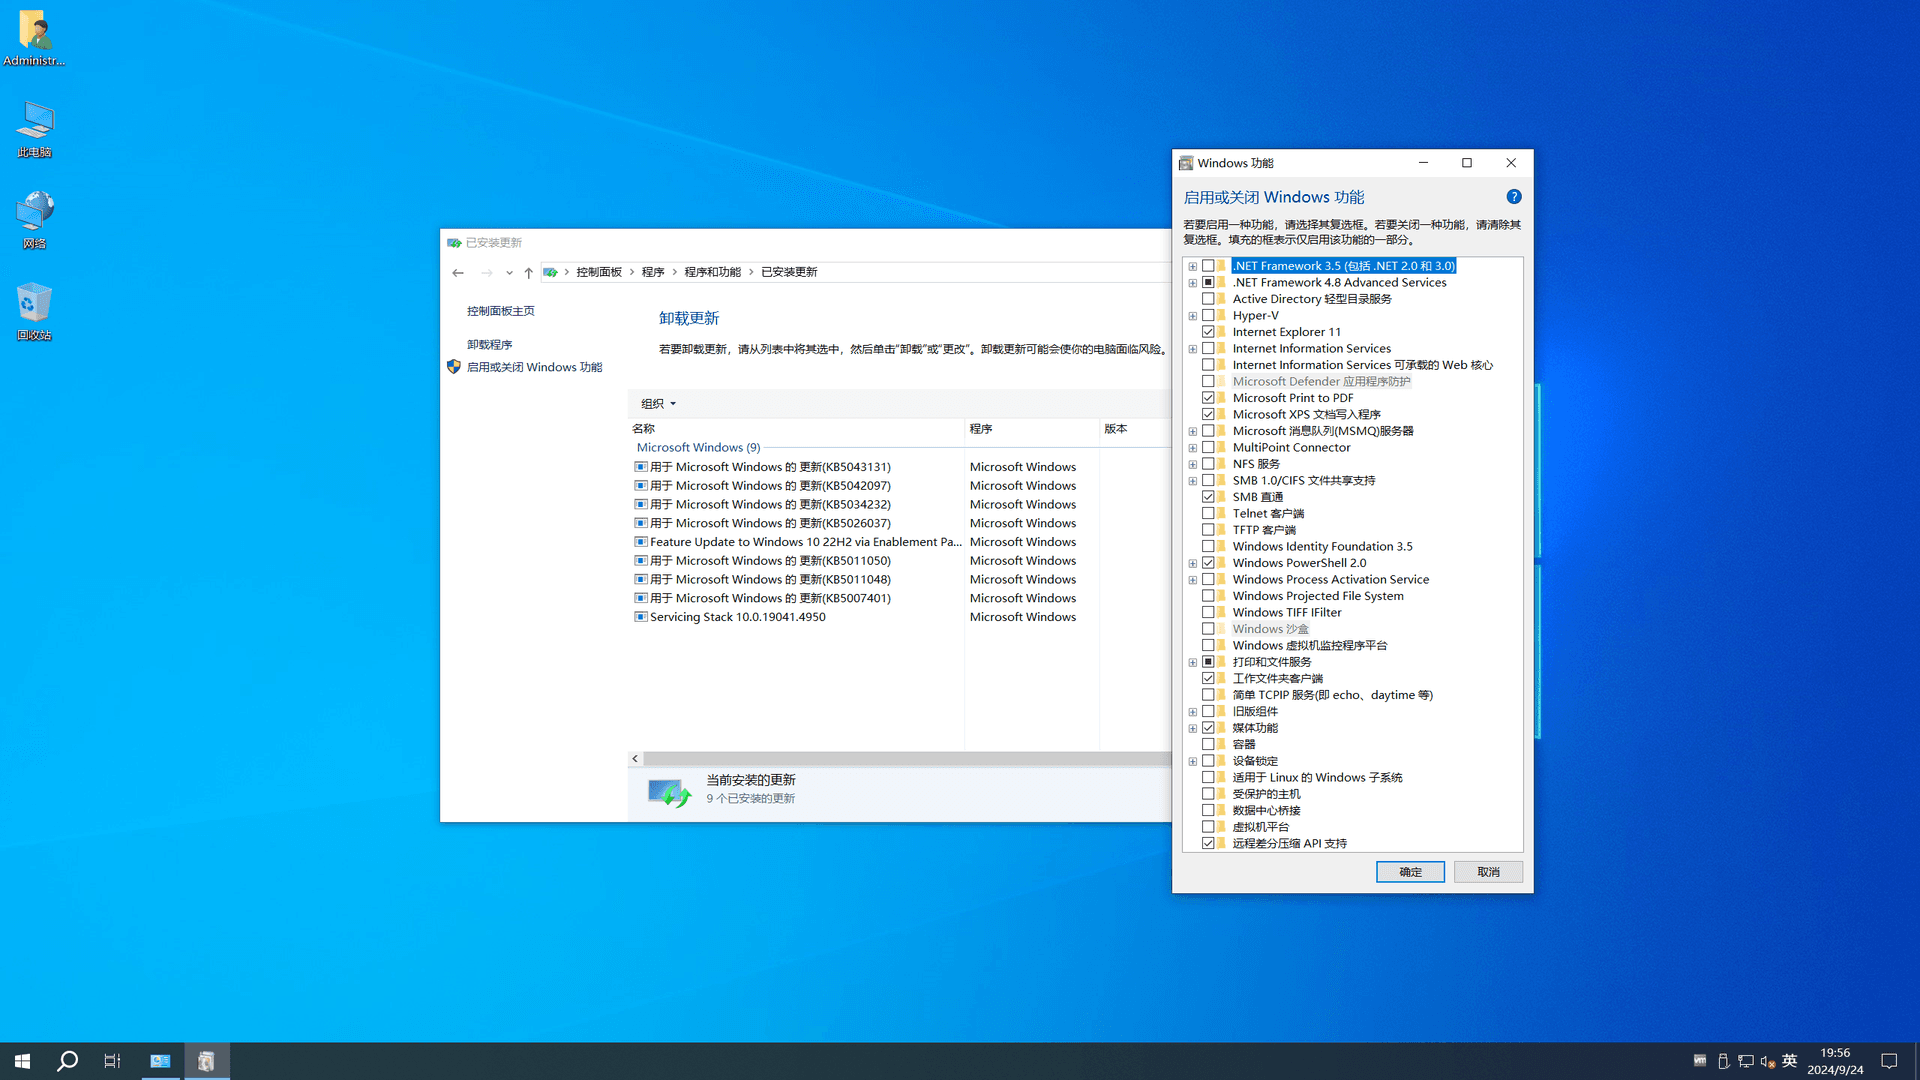This screenshot has height=1080, width=1920.
Task: Sort updates by Version column header
Action: (1135, 429)
